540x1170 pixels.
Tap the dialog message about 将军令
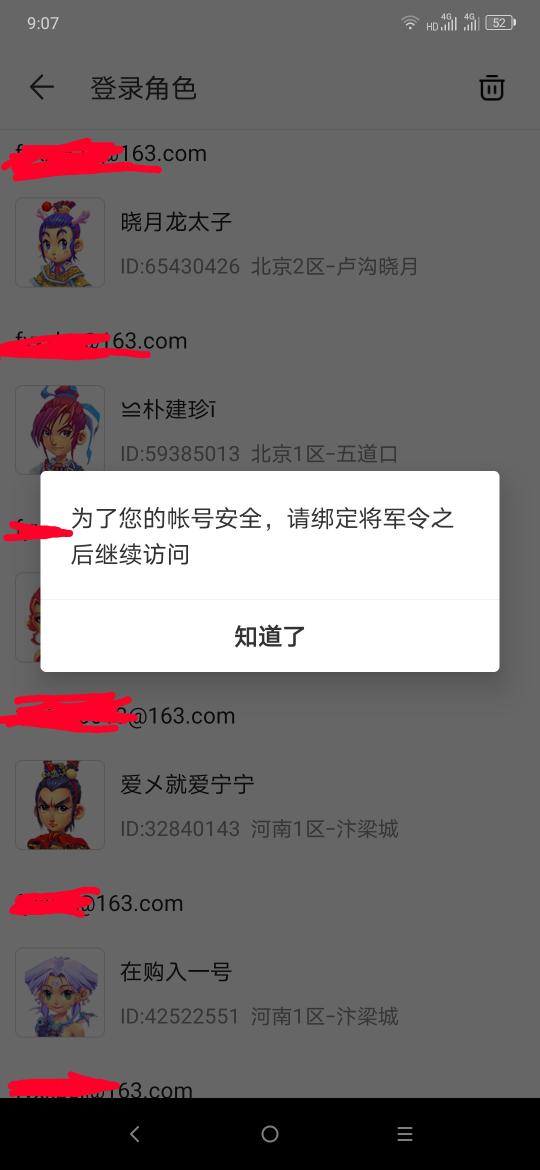point(263,536)
